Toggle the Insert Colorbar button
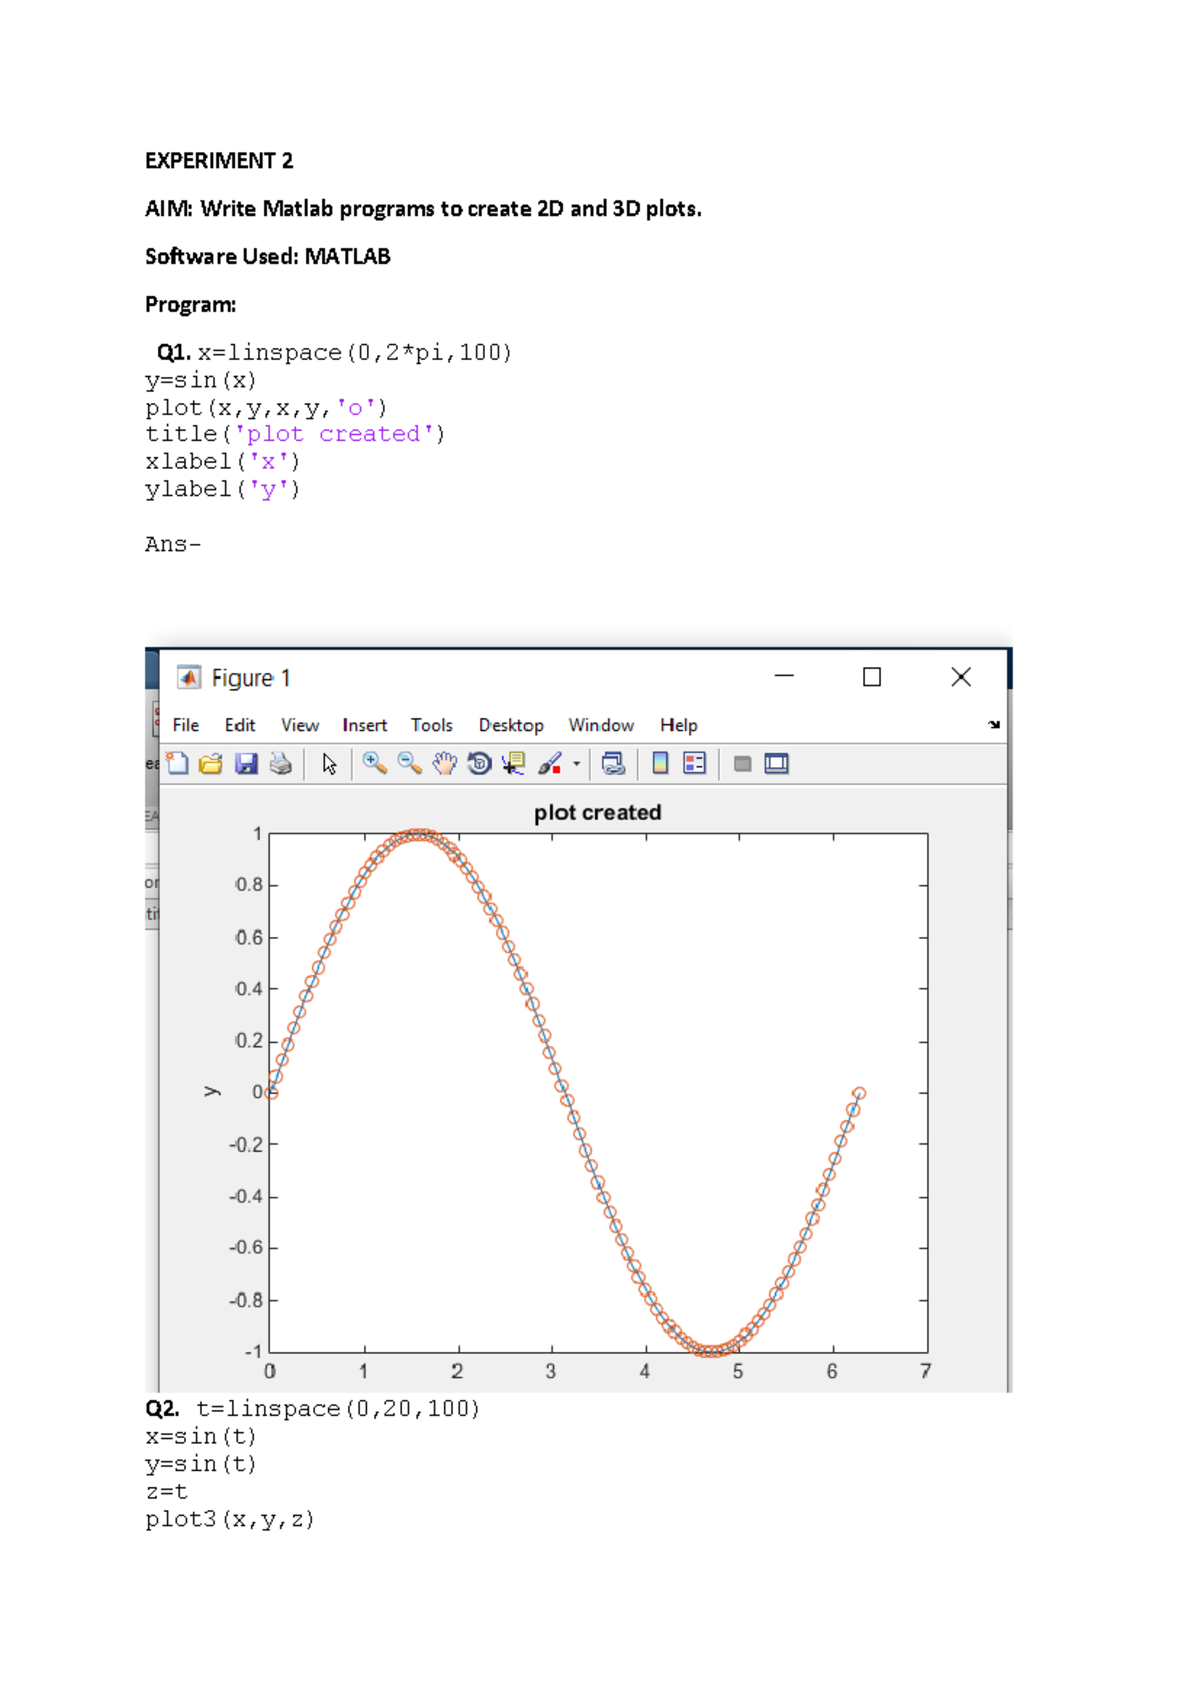Screen dimensions: 1200x1696 tap(660, 764)
